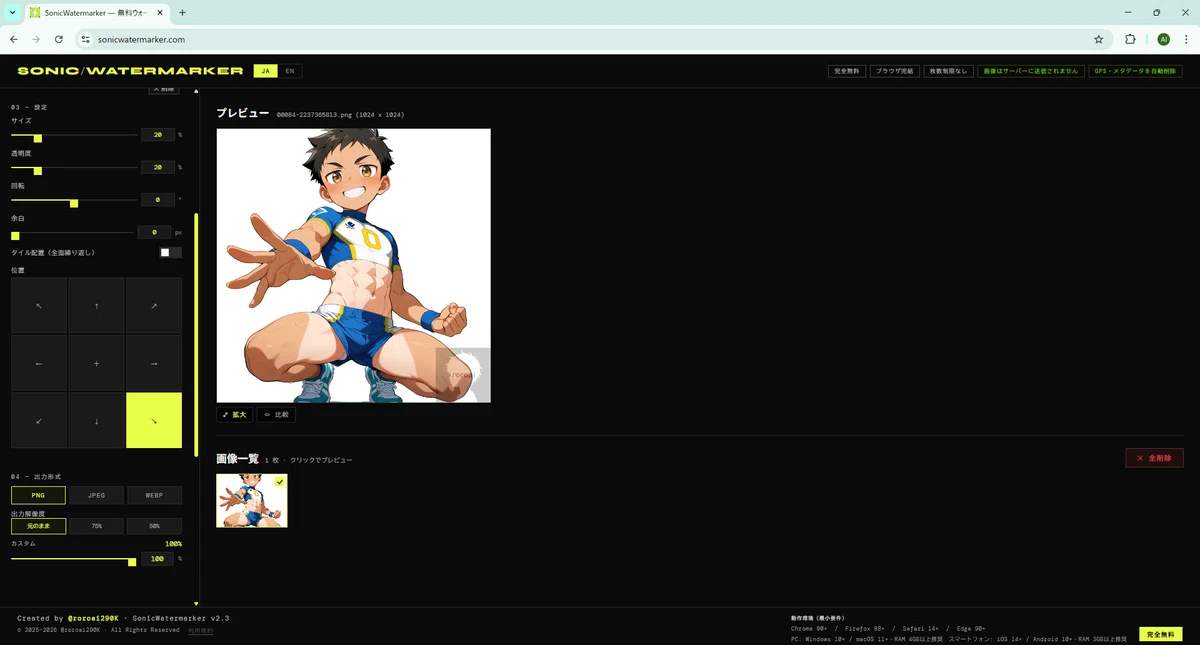Screen dimensions: 1200x645
Task: Adjust 透明度 opacity slider
Action: pos(74,168)
